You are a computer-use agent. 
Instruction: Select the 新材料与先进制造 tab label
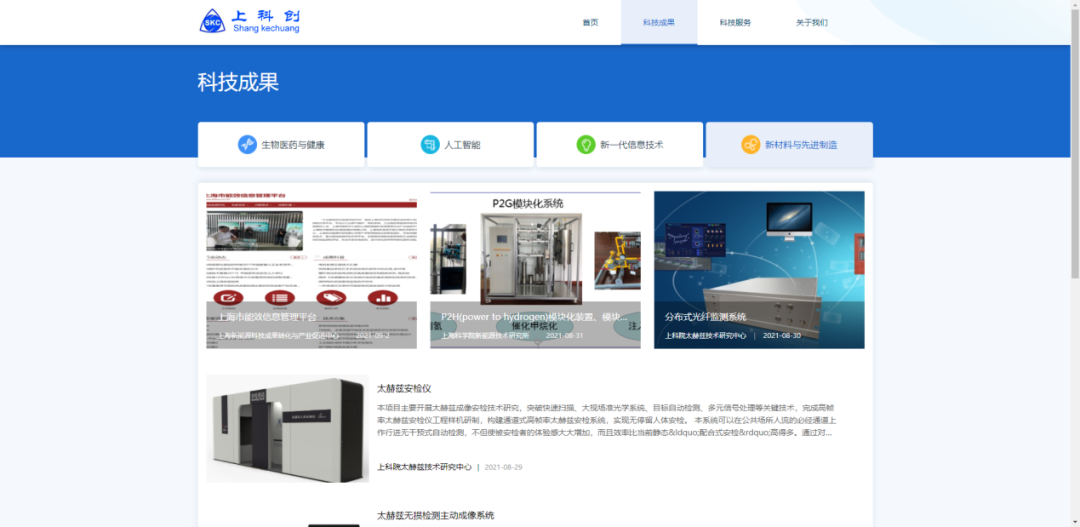point(801,145)
